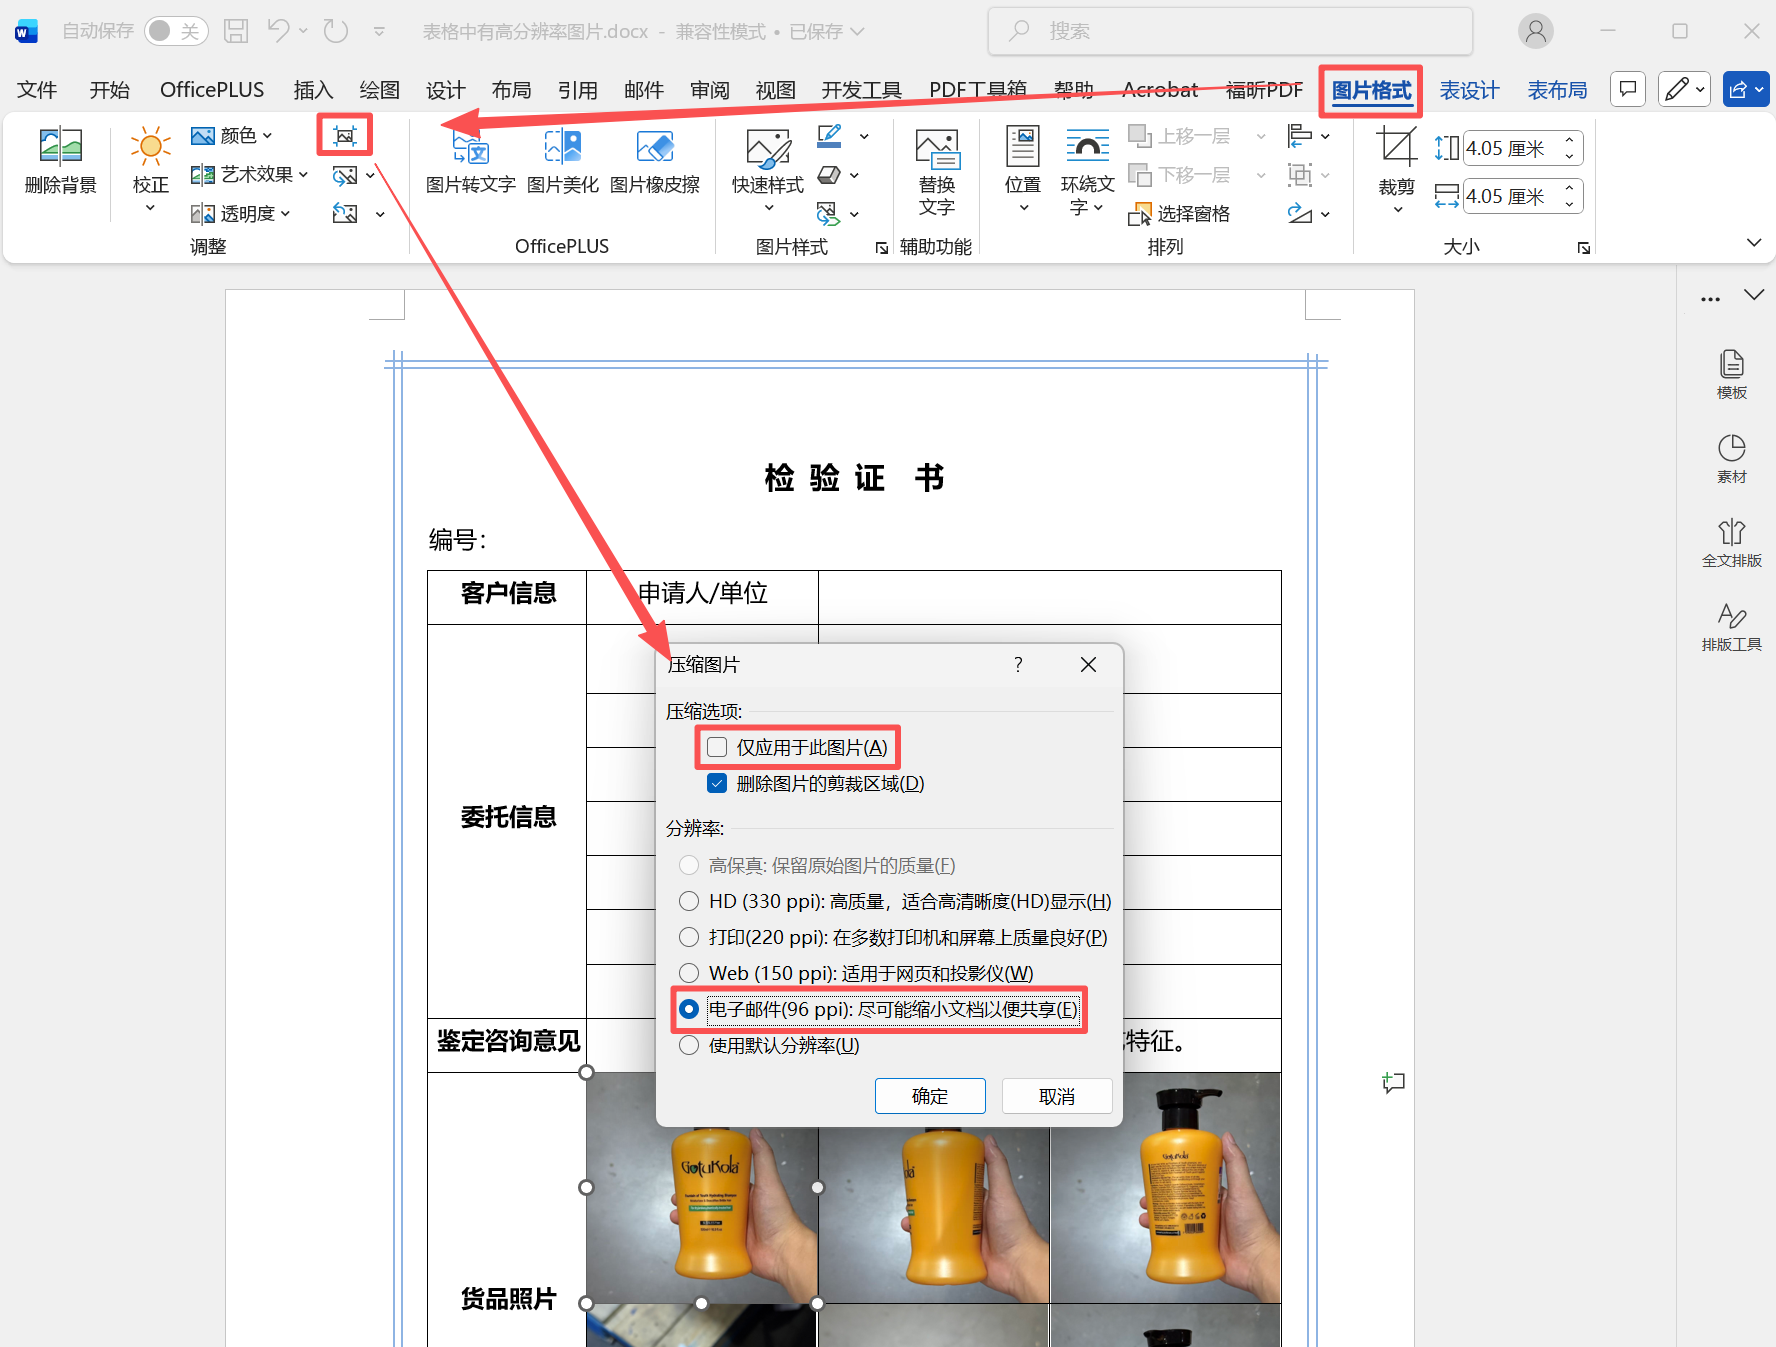1776x1347 pixels.
Task: Click the 搜索 search field
Action: (1228, 30)
